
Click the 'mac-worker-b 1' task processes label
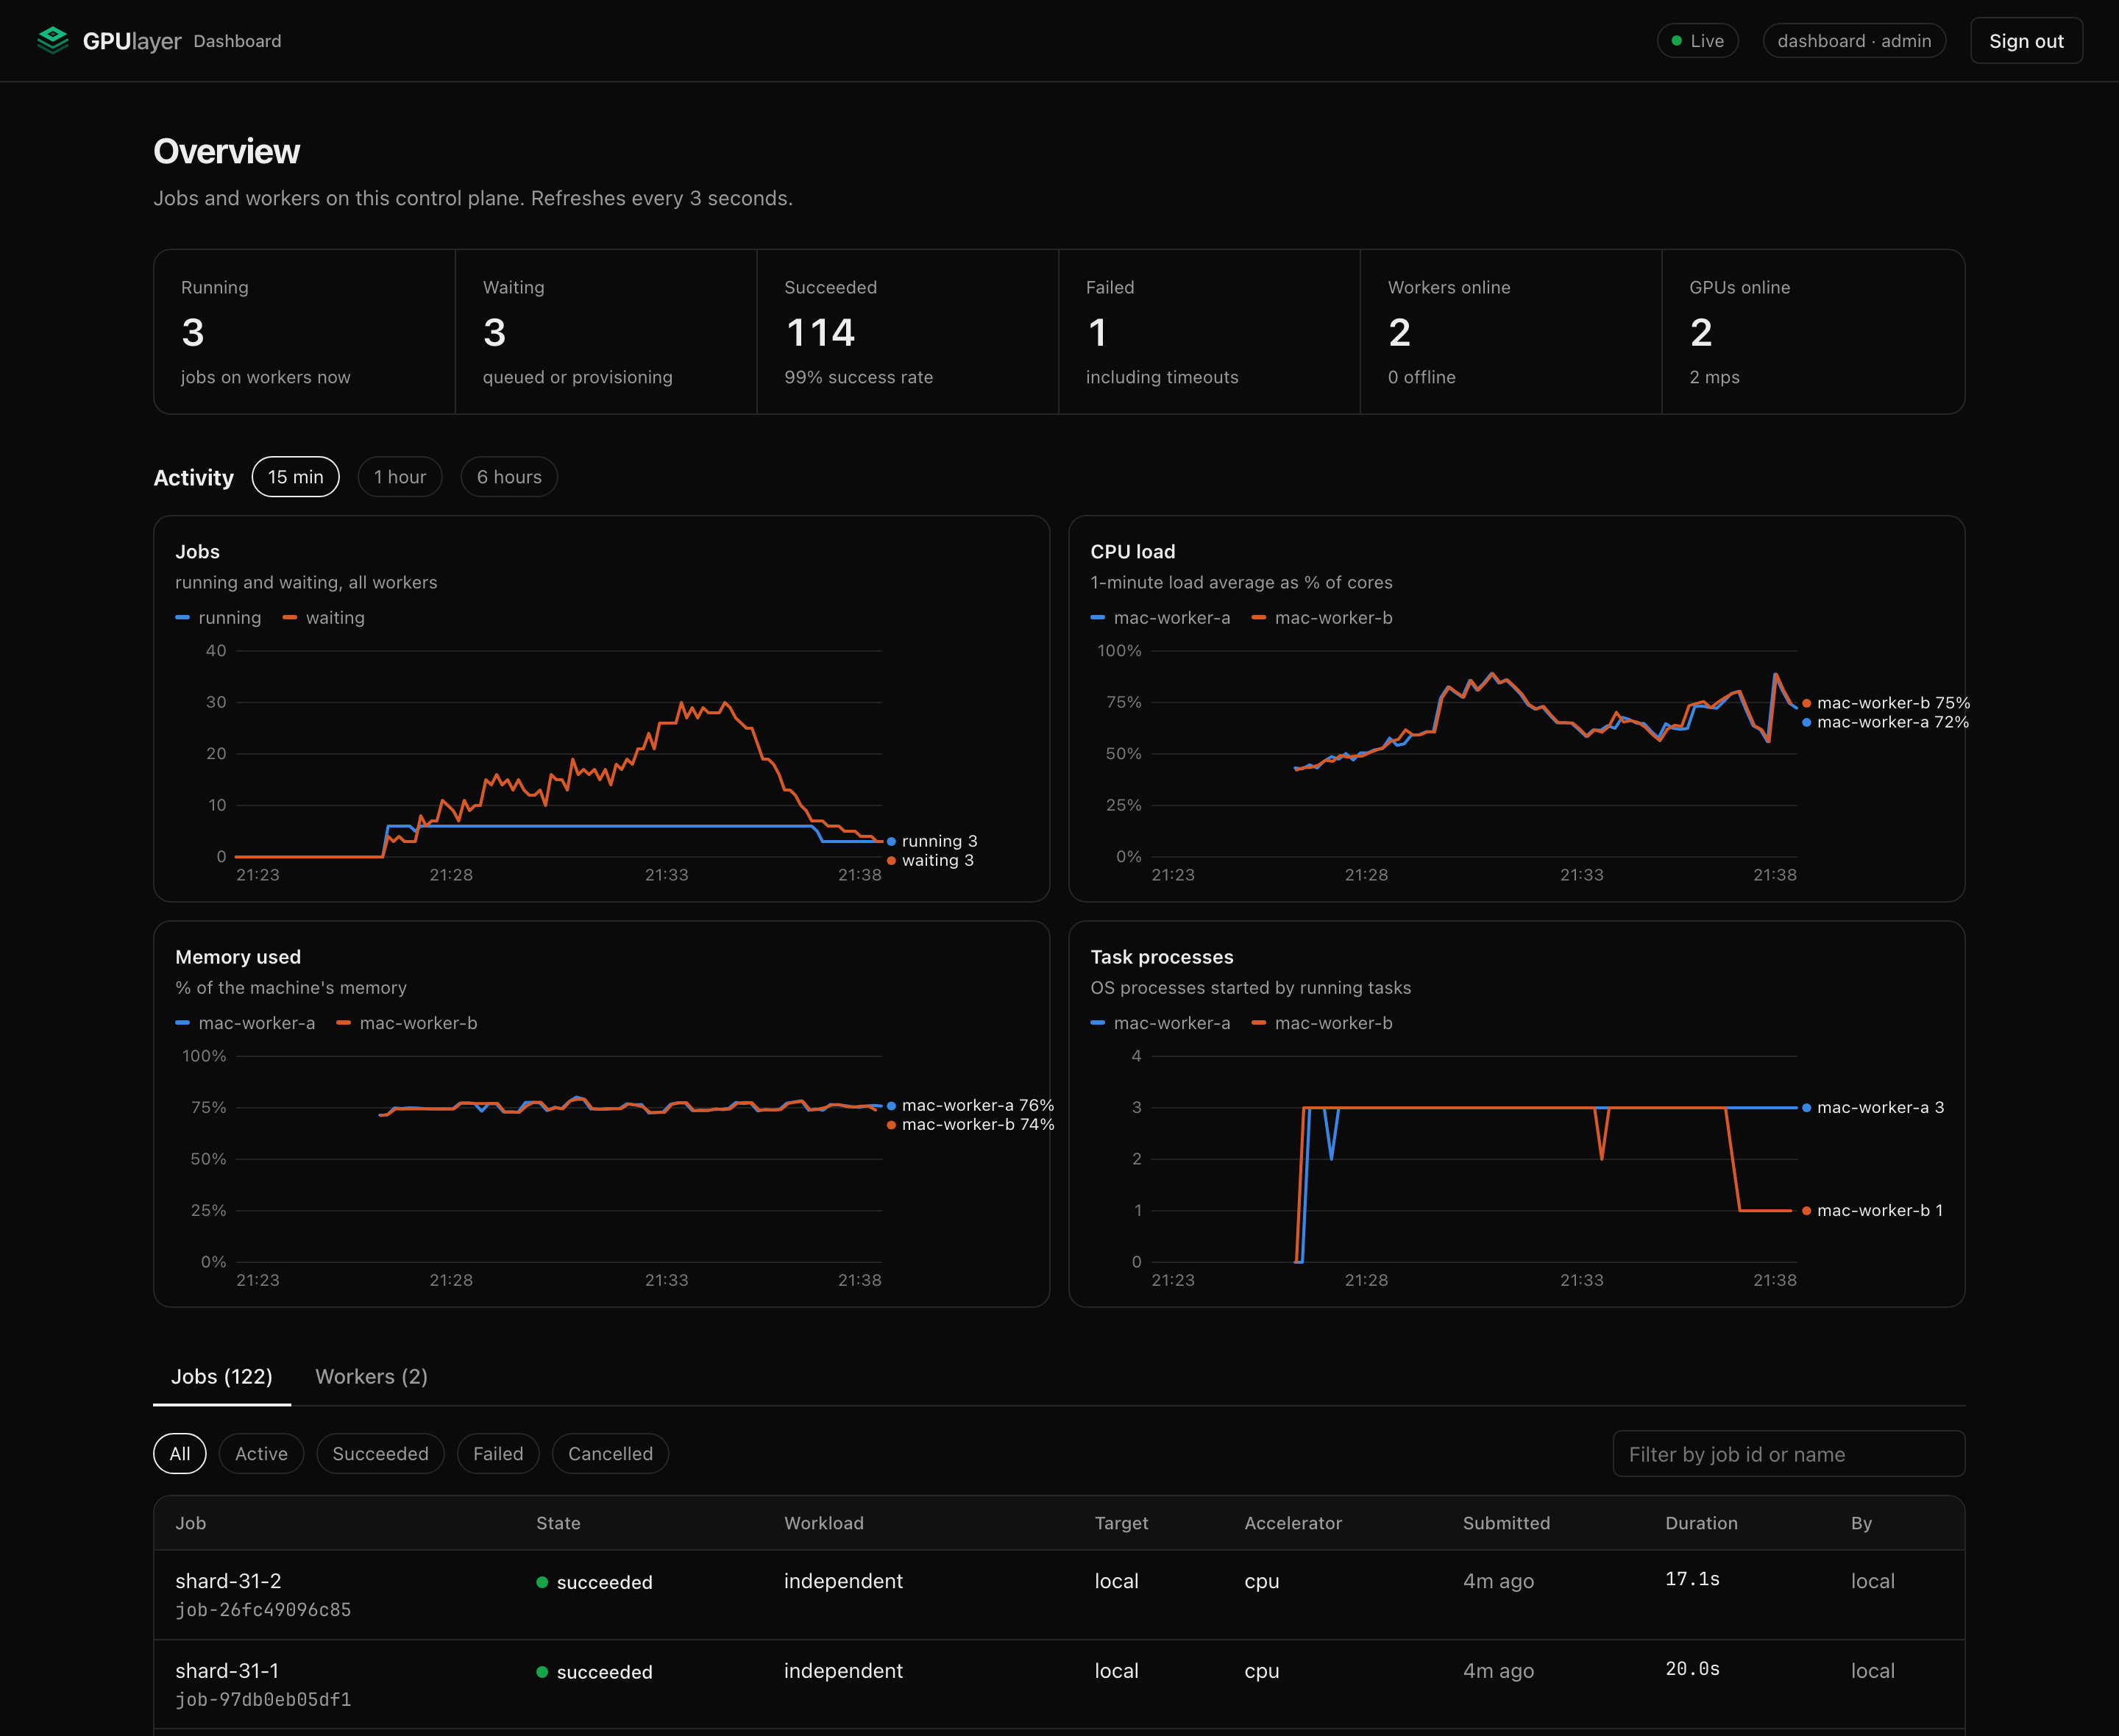1880,1210
